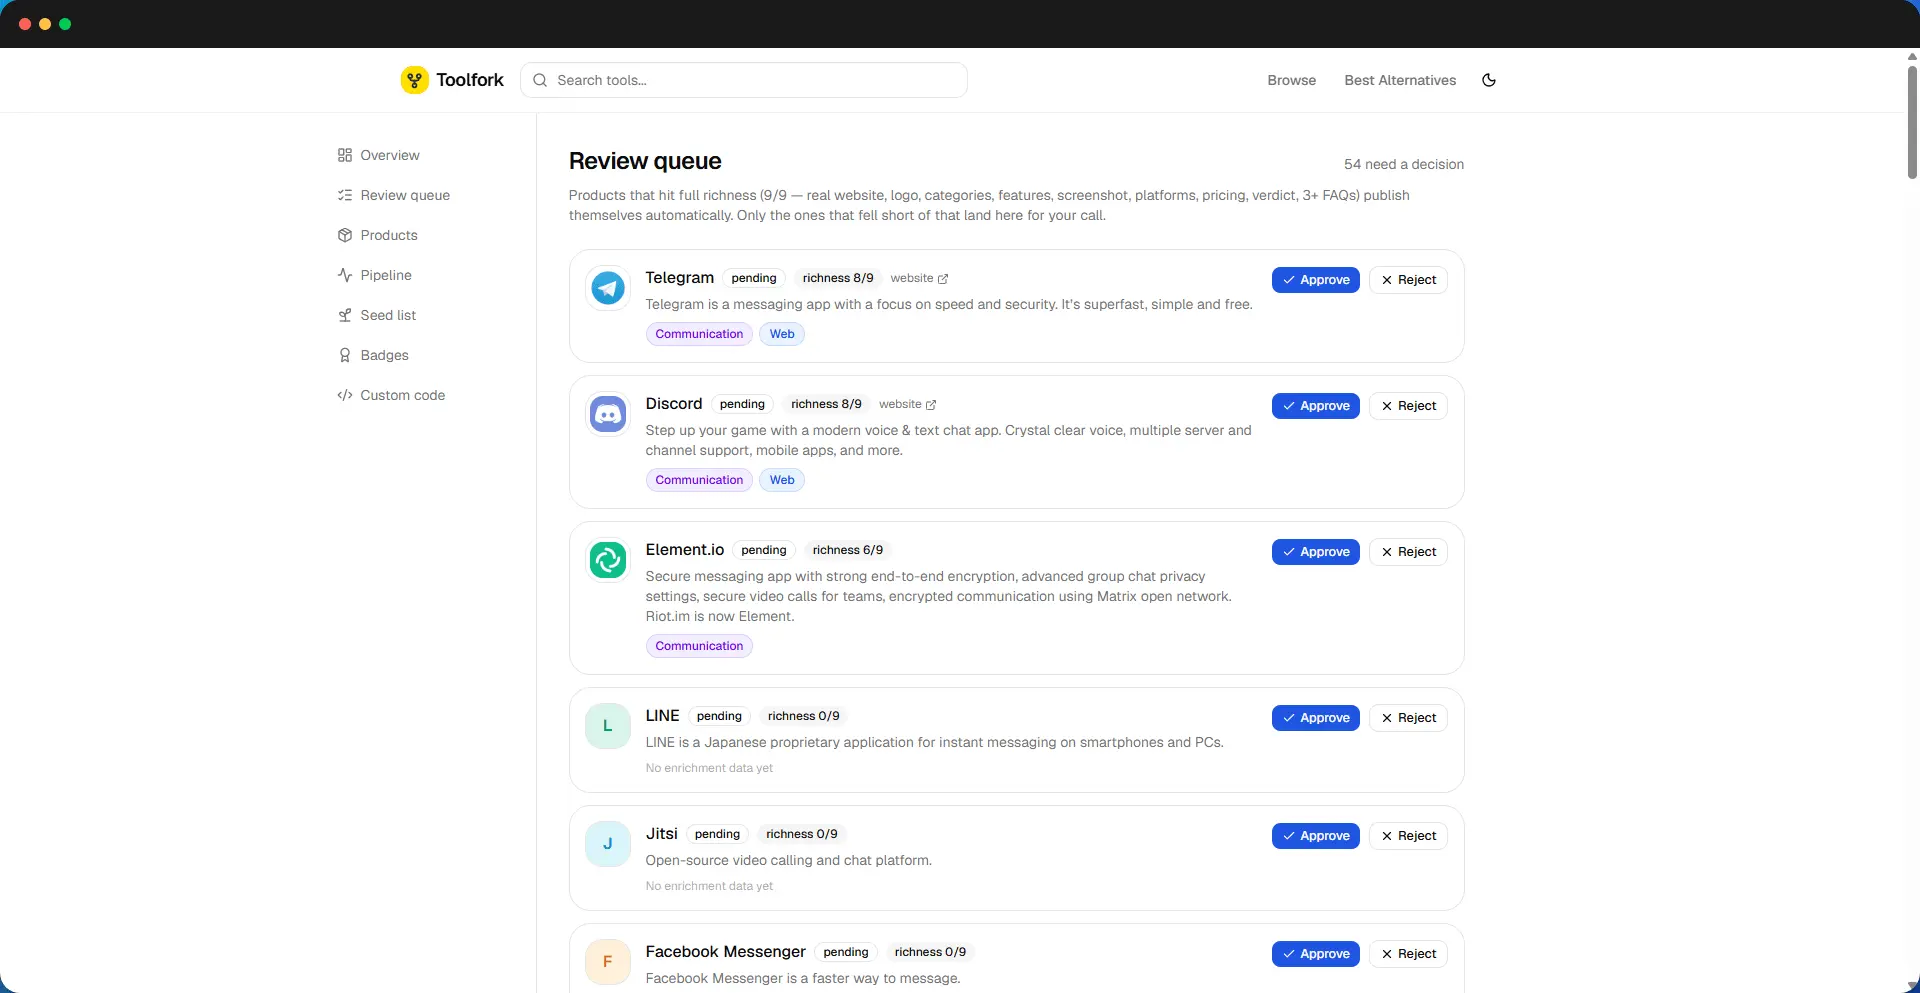Open Review queue in the sidebar

394,195
